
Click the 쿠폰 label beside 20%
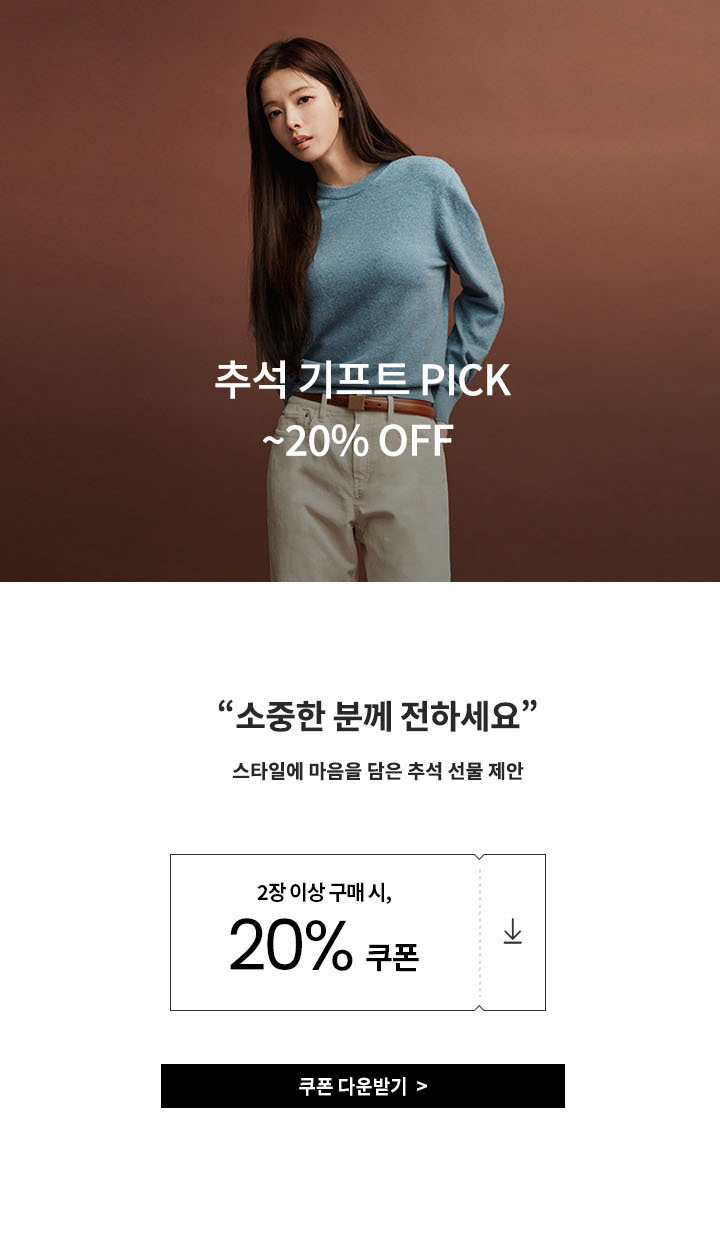tap(391, 956)
